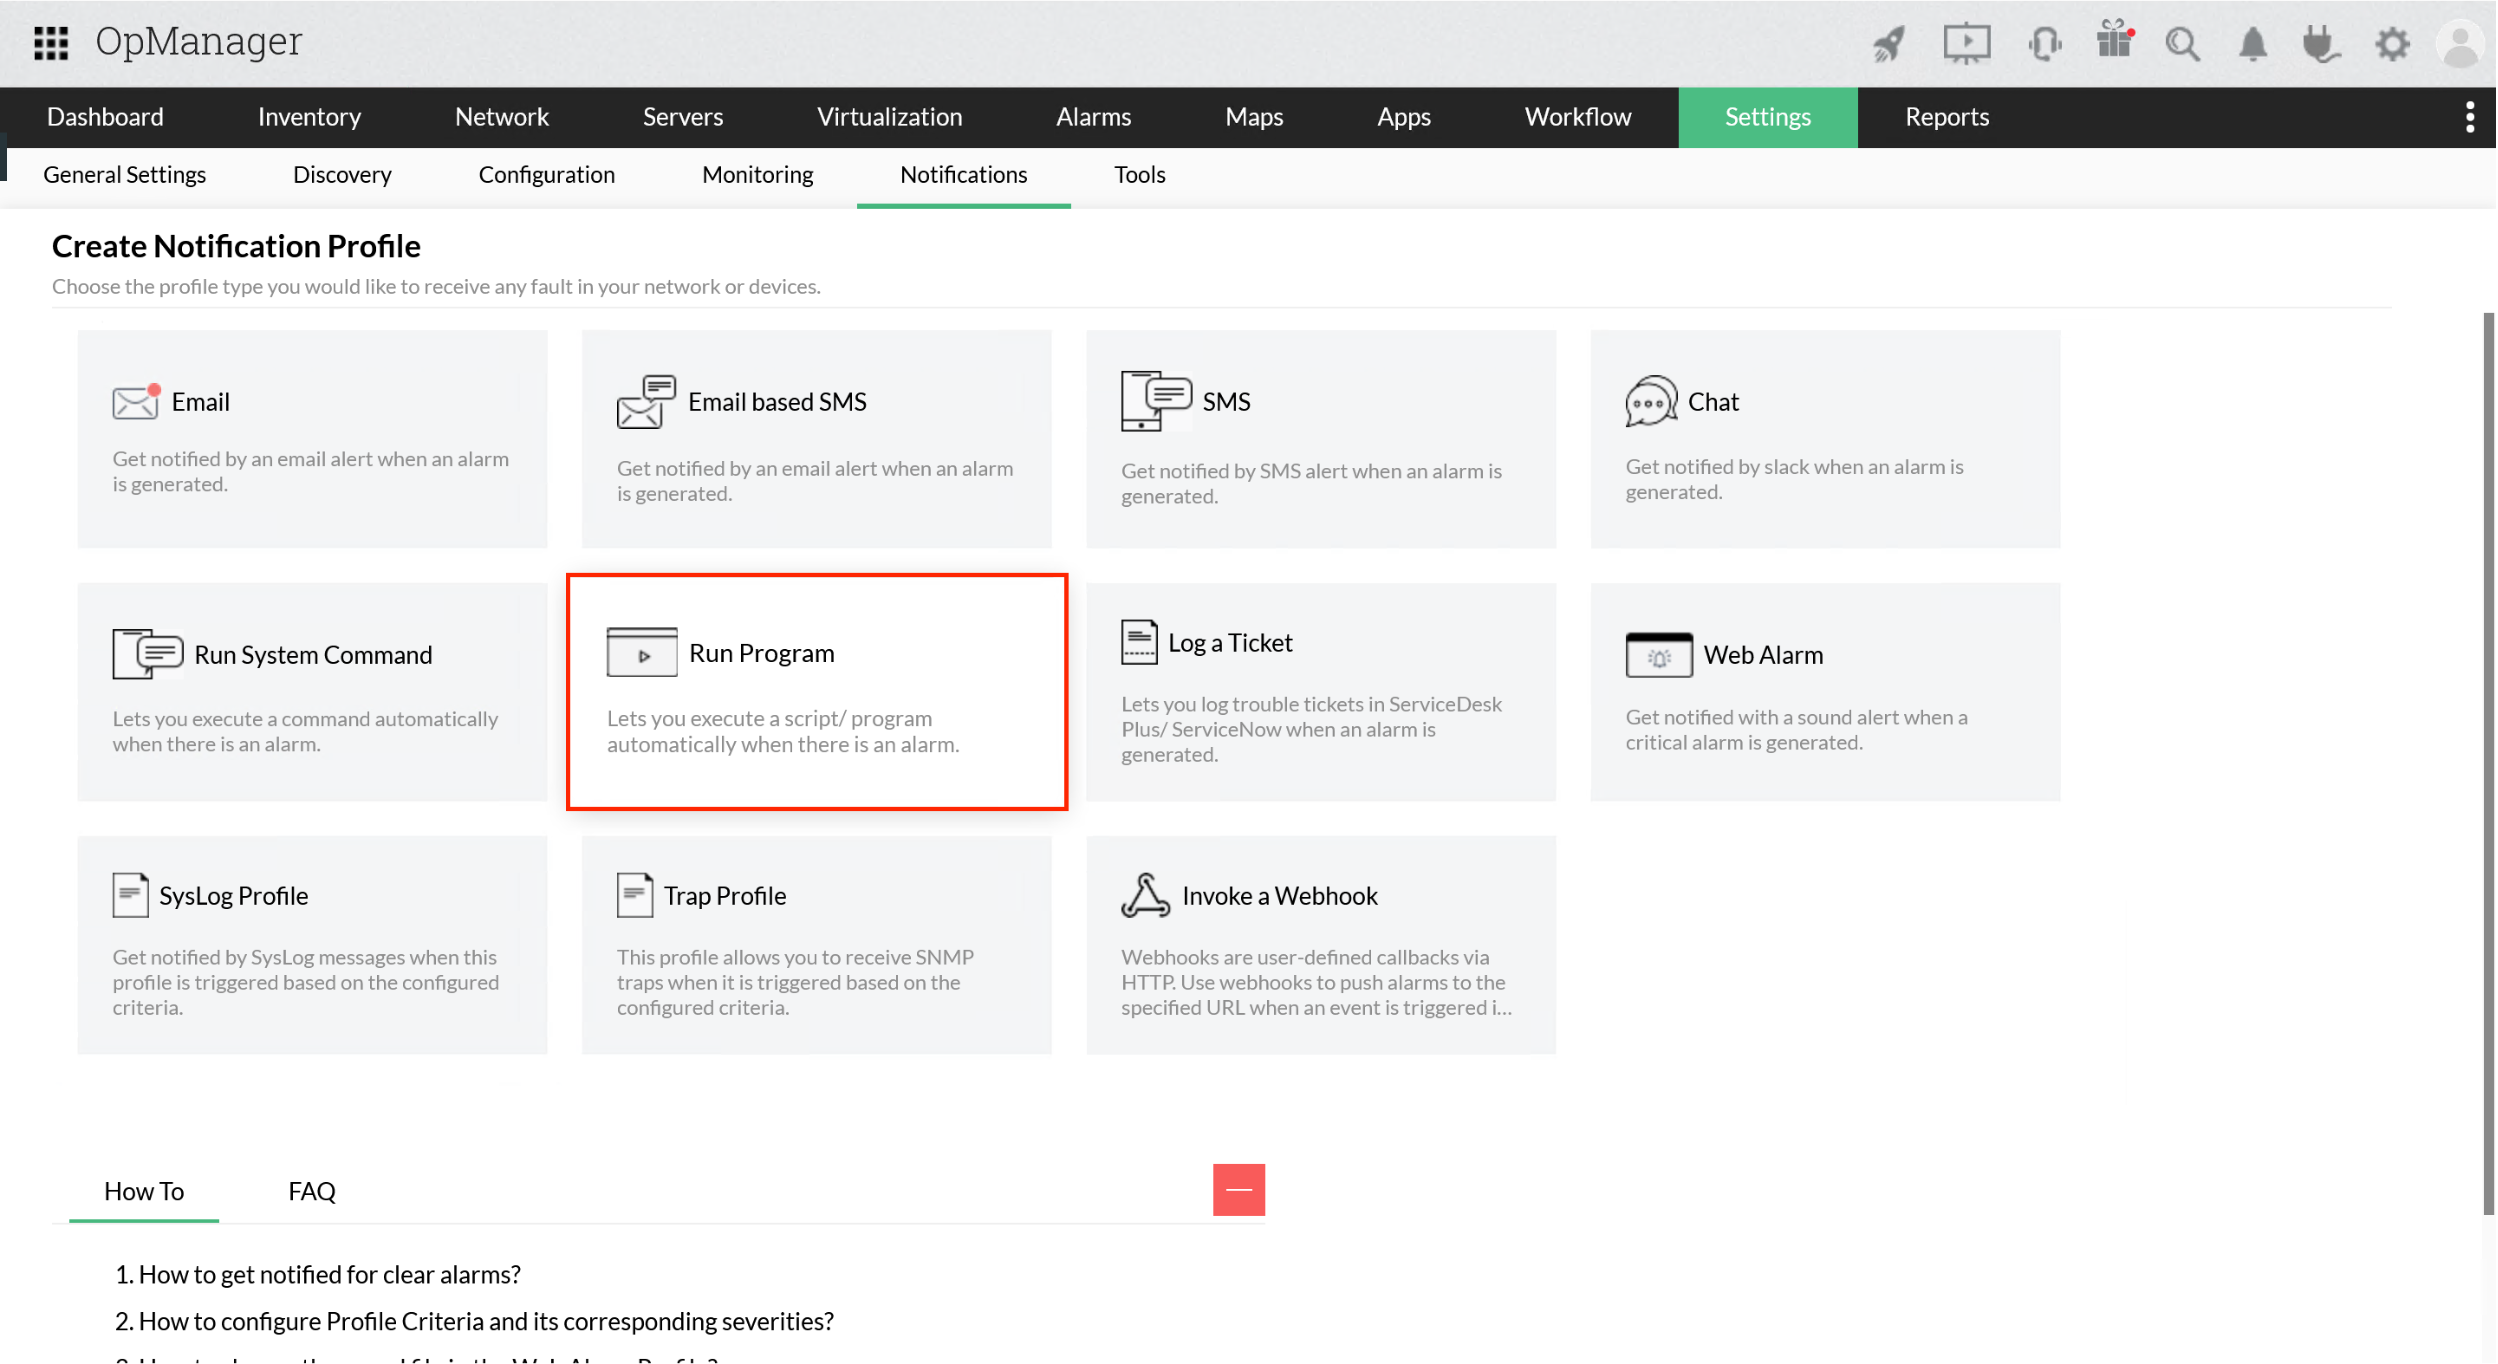The width and height of the screenshot is (2498, 1364).
Task: Click the rocket quick-start icon
Action: click(x=1889, y=44)
